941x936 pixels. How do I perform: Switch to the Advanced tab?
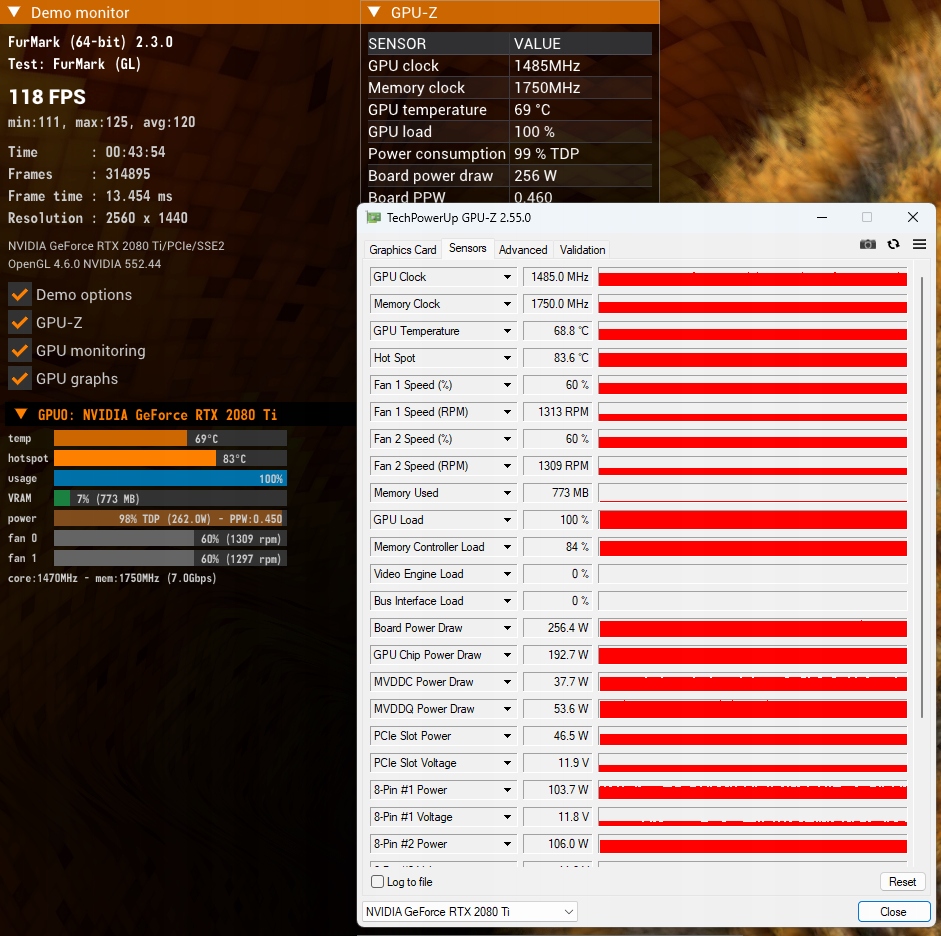[523, 250]
